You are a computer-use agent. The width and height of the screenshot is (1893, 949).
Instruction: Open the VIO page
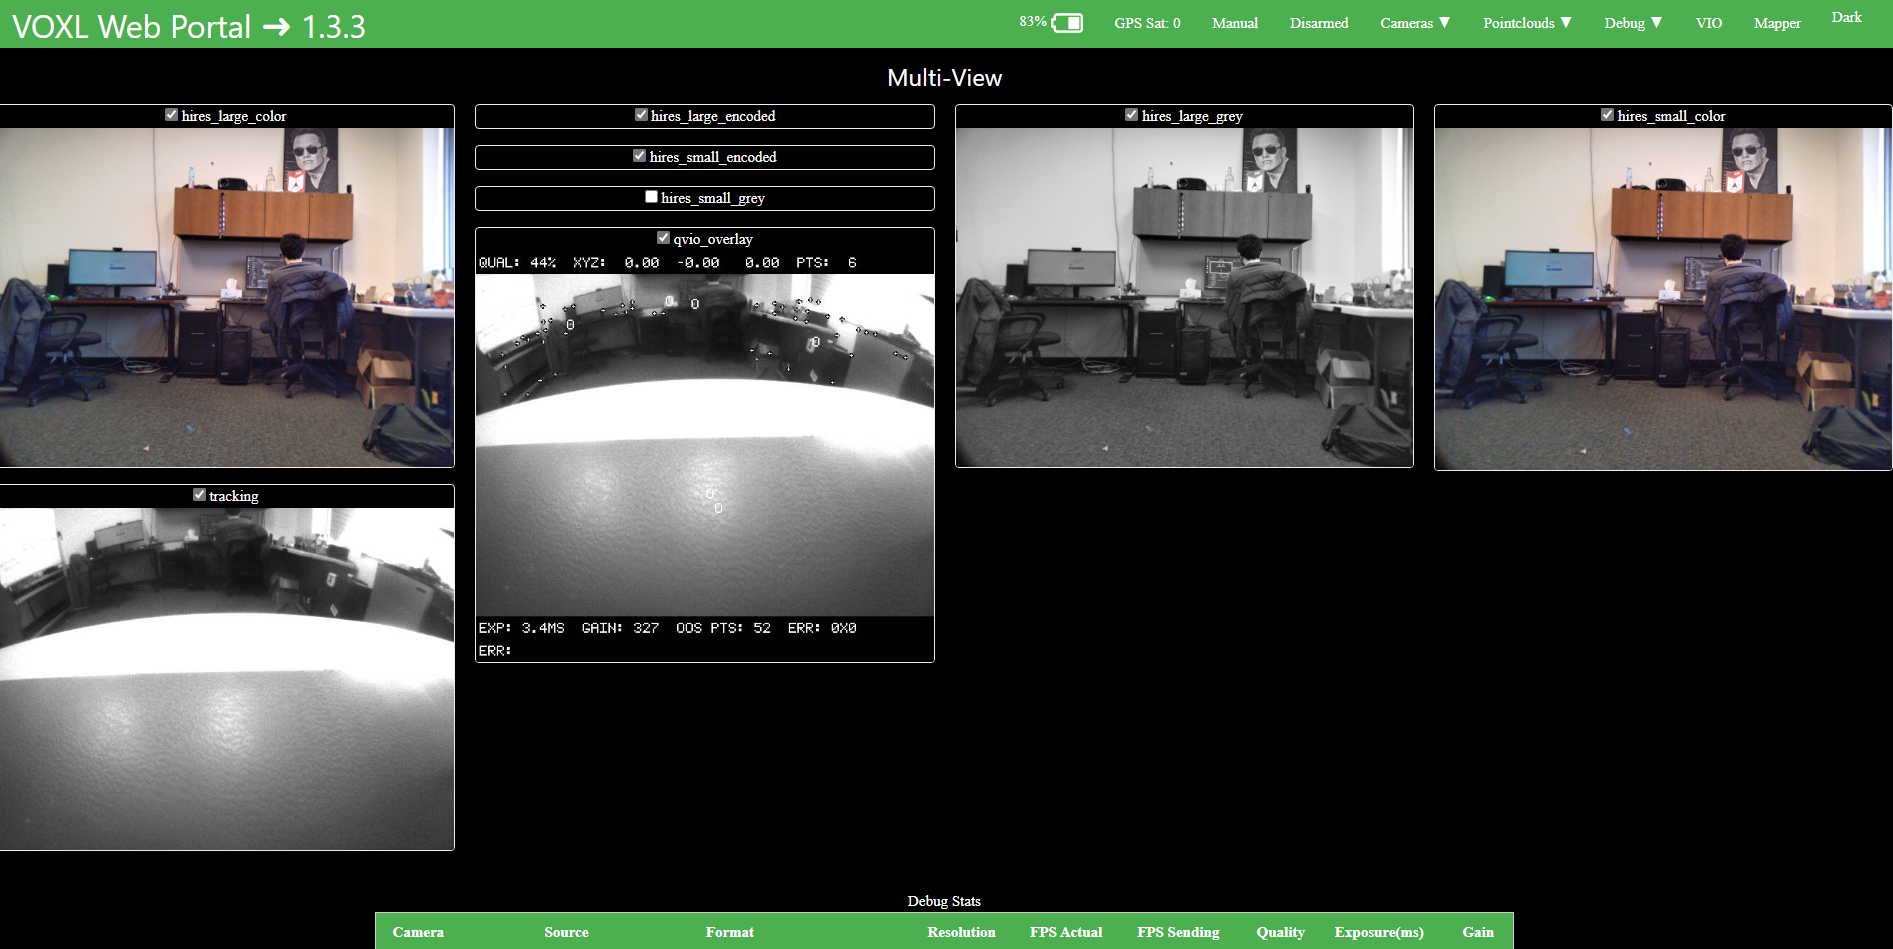[1708, 23]
